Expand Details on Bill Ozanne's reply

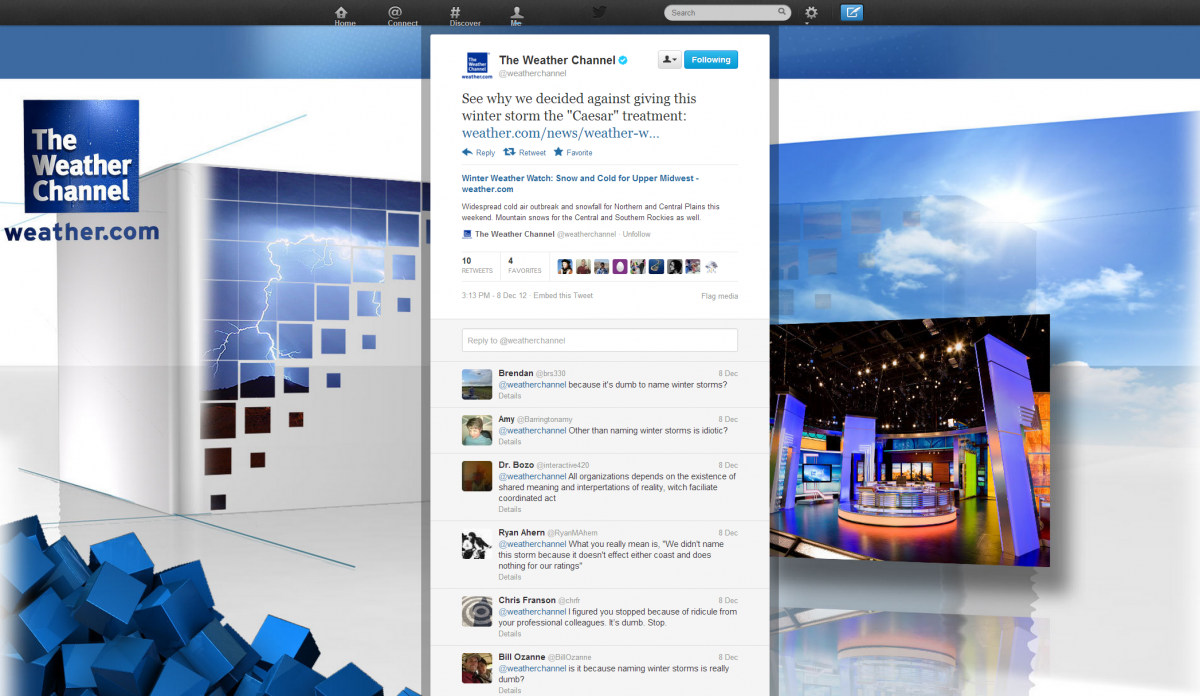pyautogui.click(x=510, y=691)
